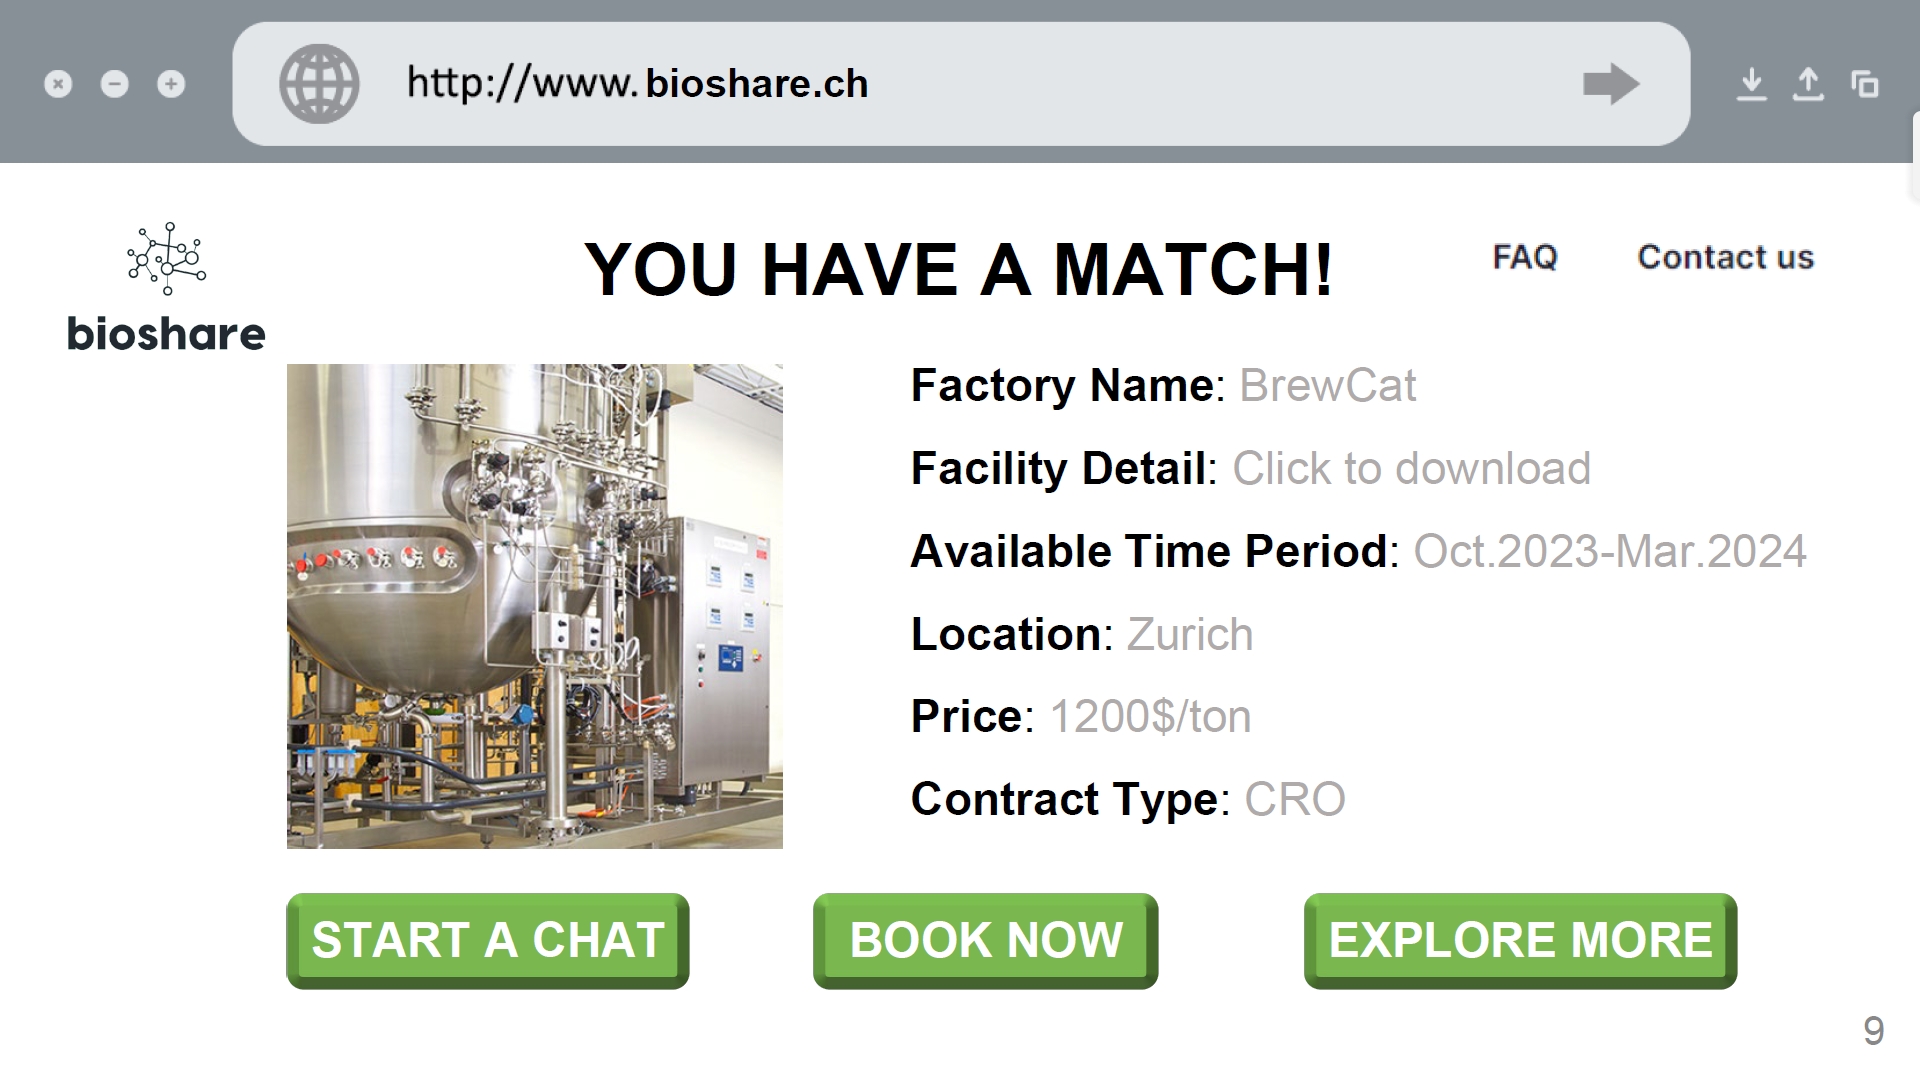Click the browser close circle button
1920x1080 pixels.
[x=58, y=84]
